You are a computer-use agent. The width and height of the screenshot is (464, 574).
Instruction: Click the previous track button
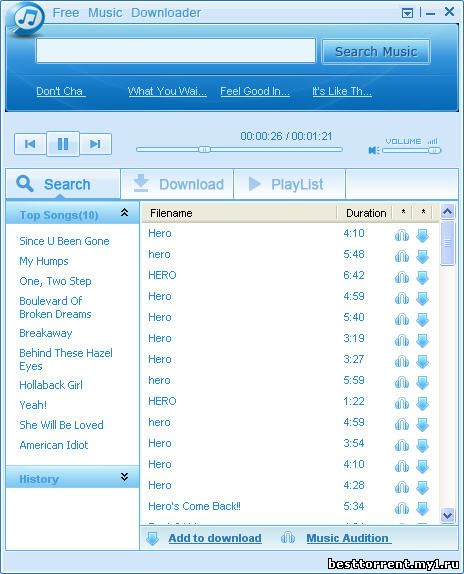click(x=30, y=144)
